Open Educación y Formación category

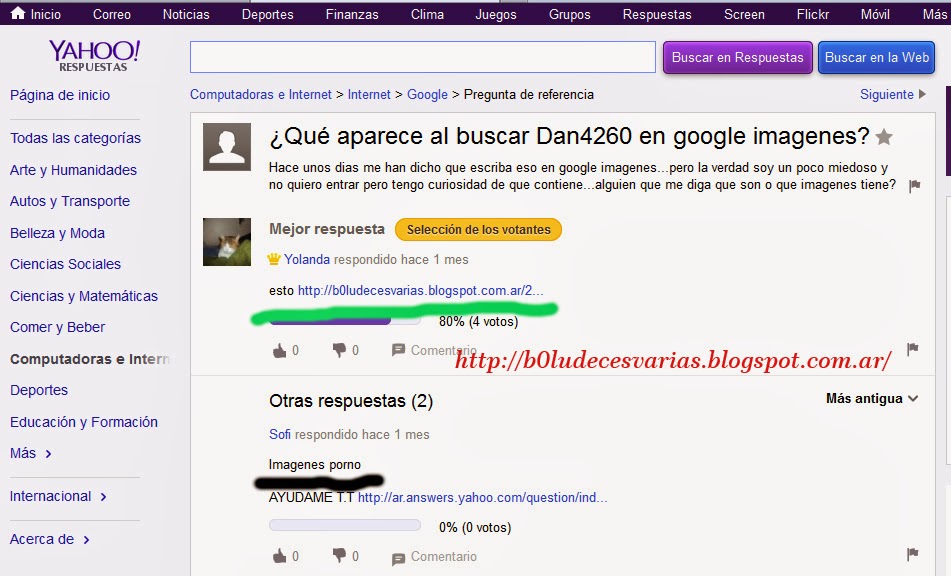click(84, 422)
